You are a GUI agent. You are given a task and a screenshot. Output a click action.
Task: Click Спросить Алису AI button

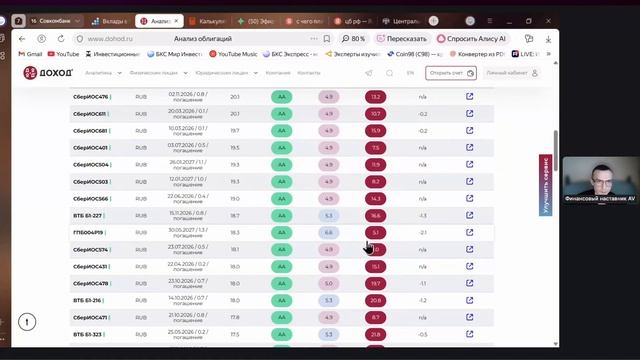(x=472, y=39)
